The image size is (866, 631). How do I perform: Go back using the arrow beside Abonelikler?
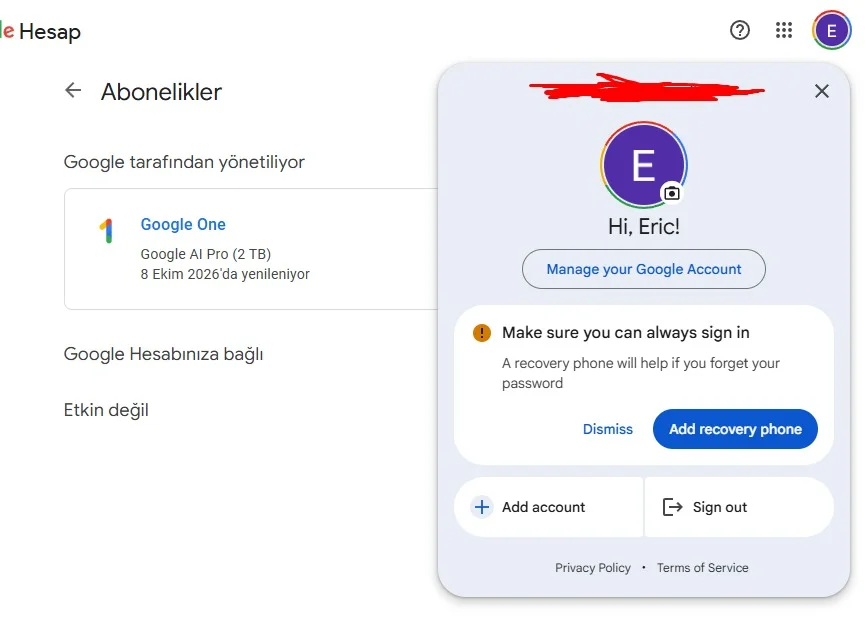(x=73, y=91)
